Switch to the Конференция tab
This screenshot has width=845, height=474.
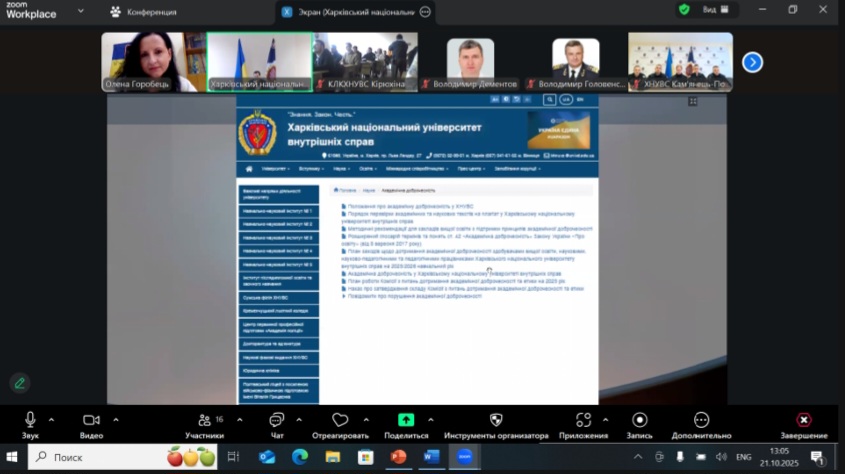(150, 12)
